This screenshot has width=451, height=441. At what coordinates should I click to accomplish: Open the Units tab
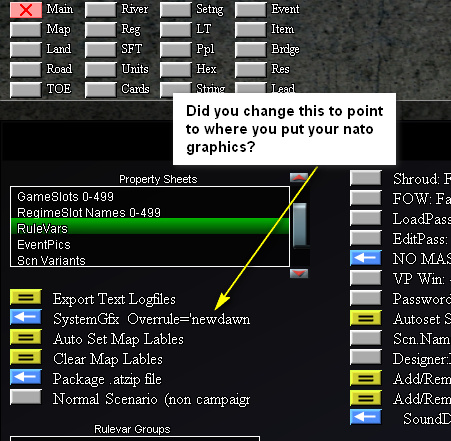101,70
